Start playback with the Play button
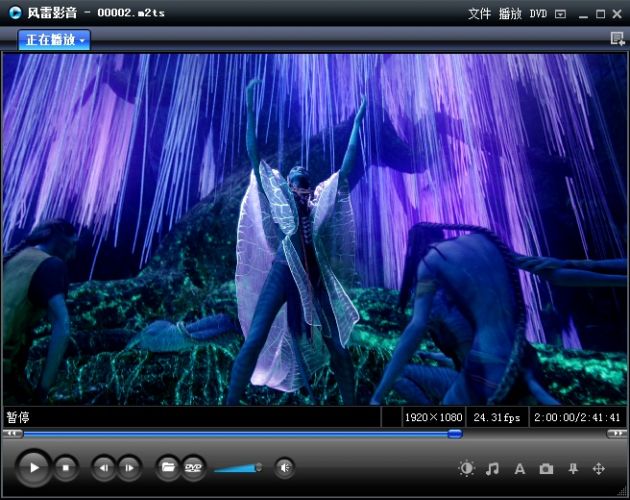This screenshot has width=630, height=500. [x=34, y=467]
